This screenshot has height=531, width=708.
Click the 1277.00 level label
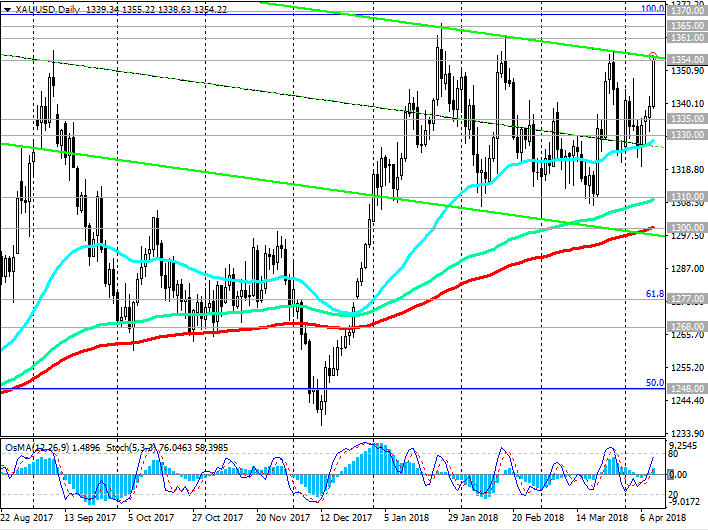tap(687, 299)
